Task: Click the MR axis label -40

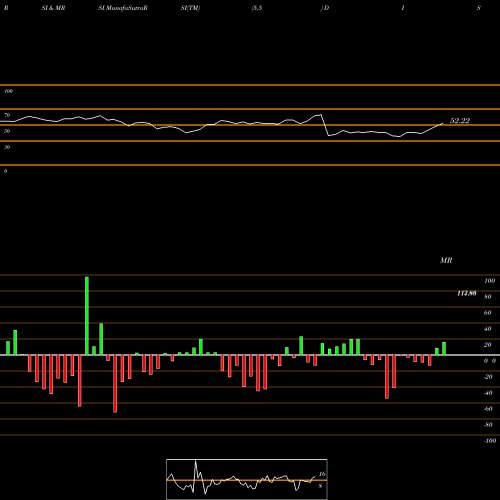Action: click(488, 393)
